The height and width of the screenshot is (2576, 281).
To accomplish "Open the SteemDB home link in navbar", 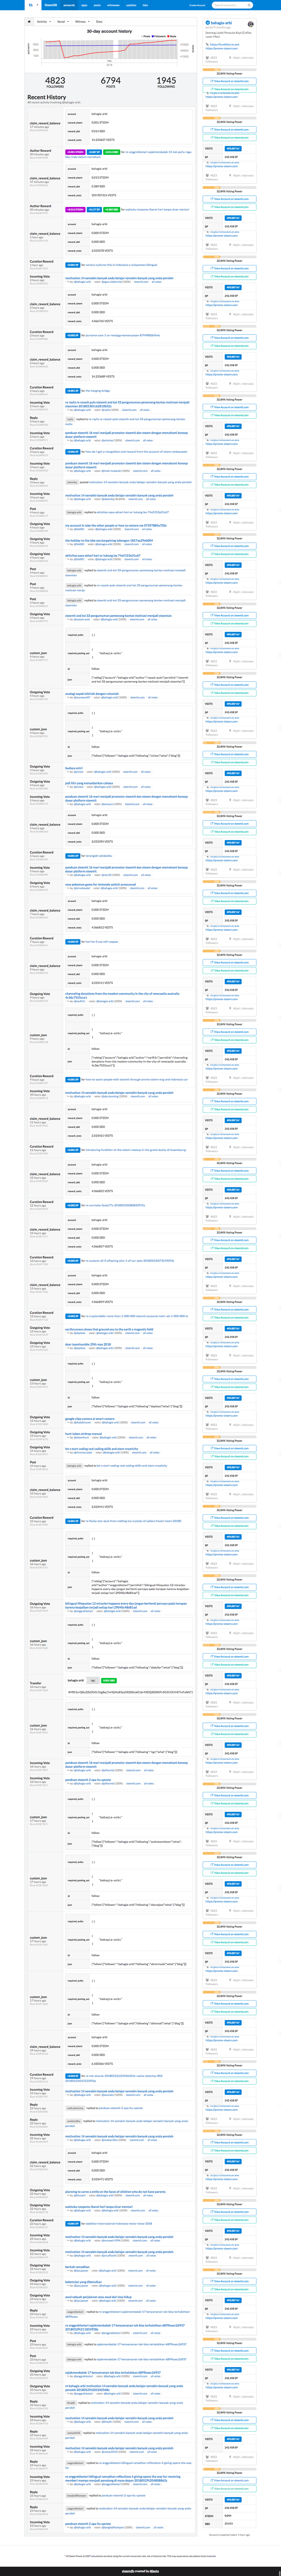I will tap(50, 5).
